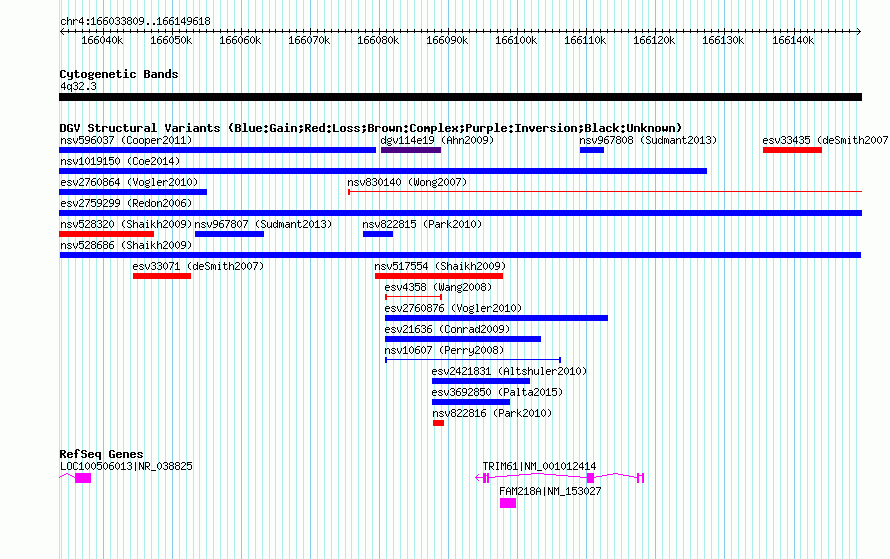
Task: Click the 166080k ruler tick label
Action: 378,40
